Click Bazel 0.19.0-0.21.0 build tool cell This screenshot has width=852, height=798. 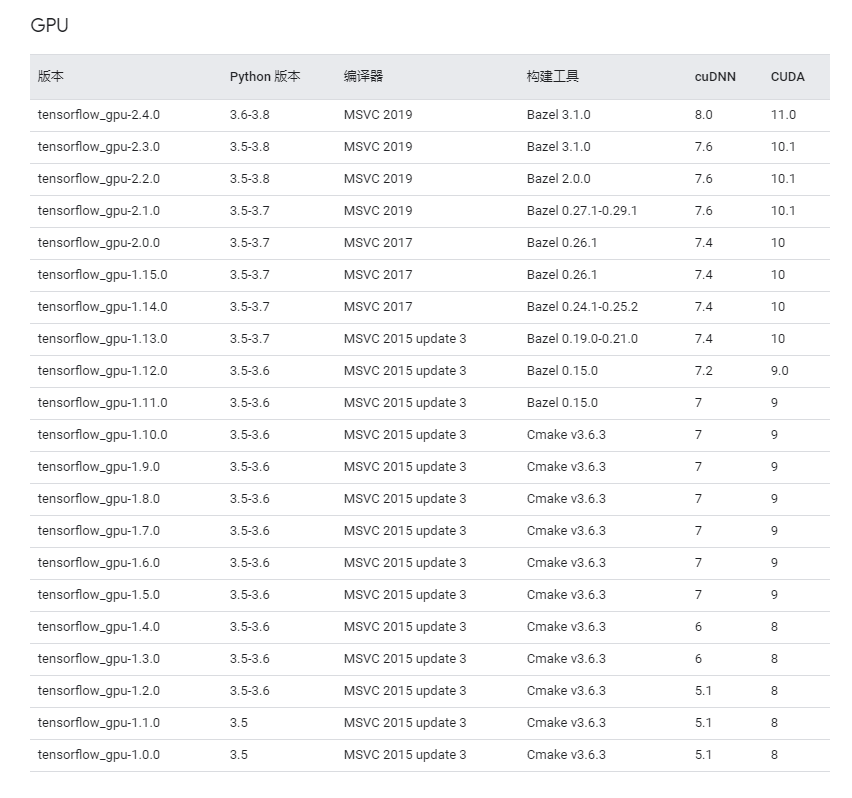click(582, 339)
